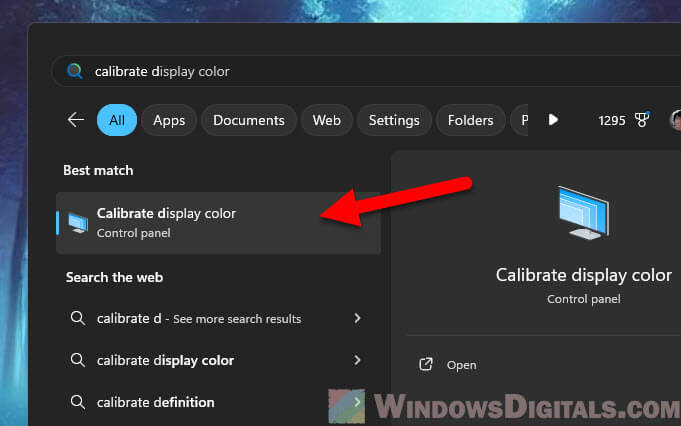The image size is (681, 426).
Task: Click the back arrow beside All filter
Action: (76, 120)
